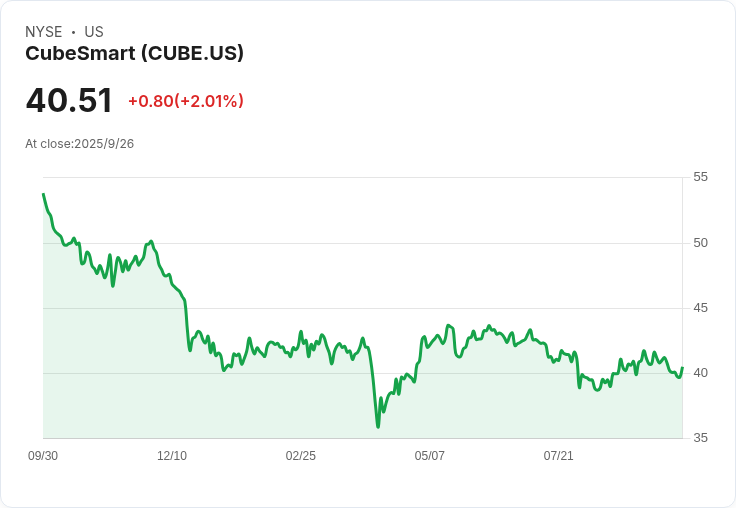This screenshot has width=736, height=508.
Task: Select the 05/07 date on x-axis
Action: coord(430,456)
